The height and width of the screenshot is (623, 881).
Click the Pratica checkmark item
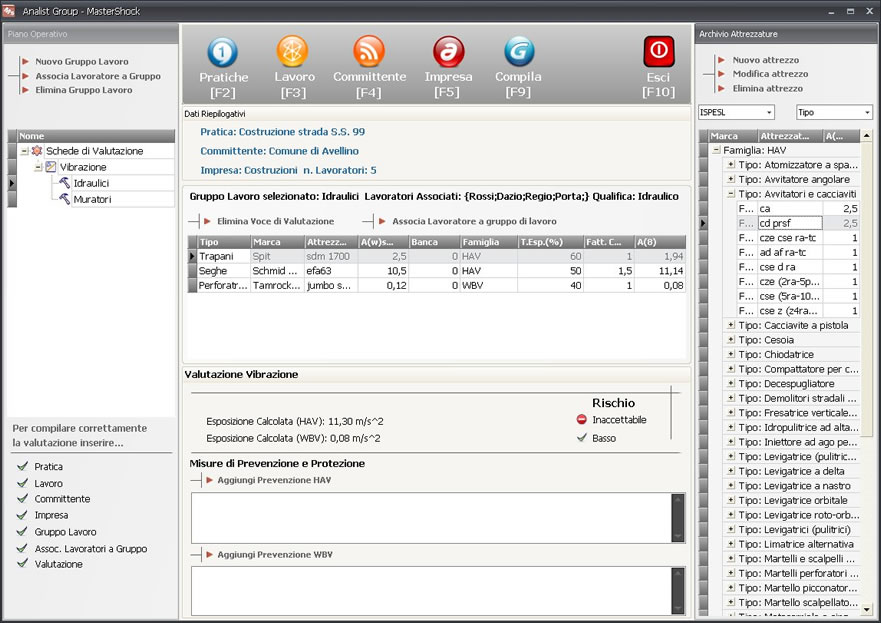pyautogui.click(x=22, y=467)
